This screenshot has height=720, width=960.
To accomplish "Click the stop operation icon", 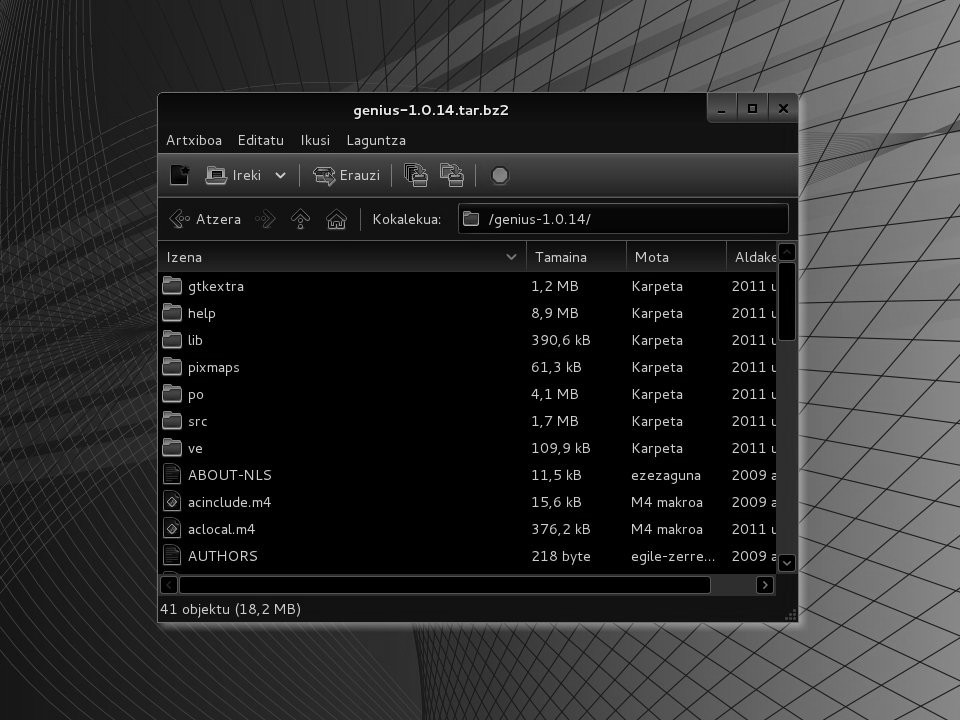I will [x=500, y=175].
